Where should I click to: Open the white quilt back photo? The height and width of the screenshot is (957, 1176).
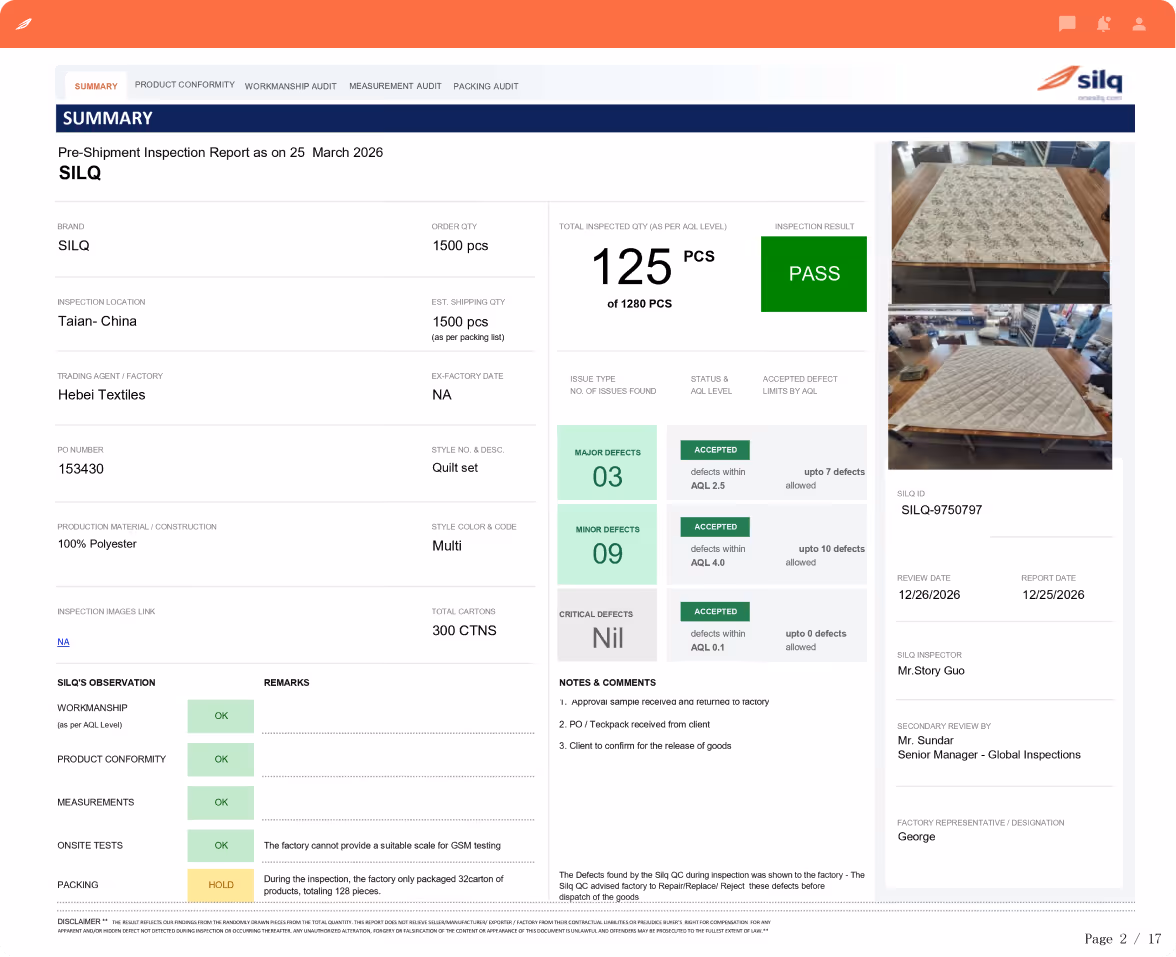click(1000, 387)
